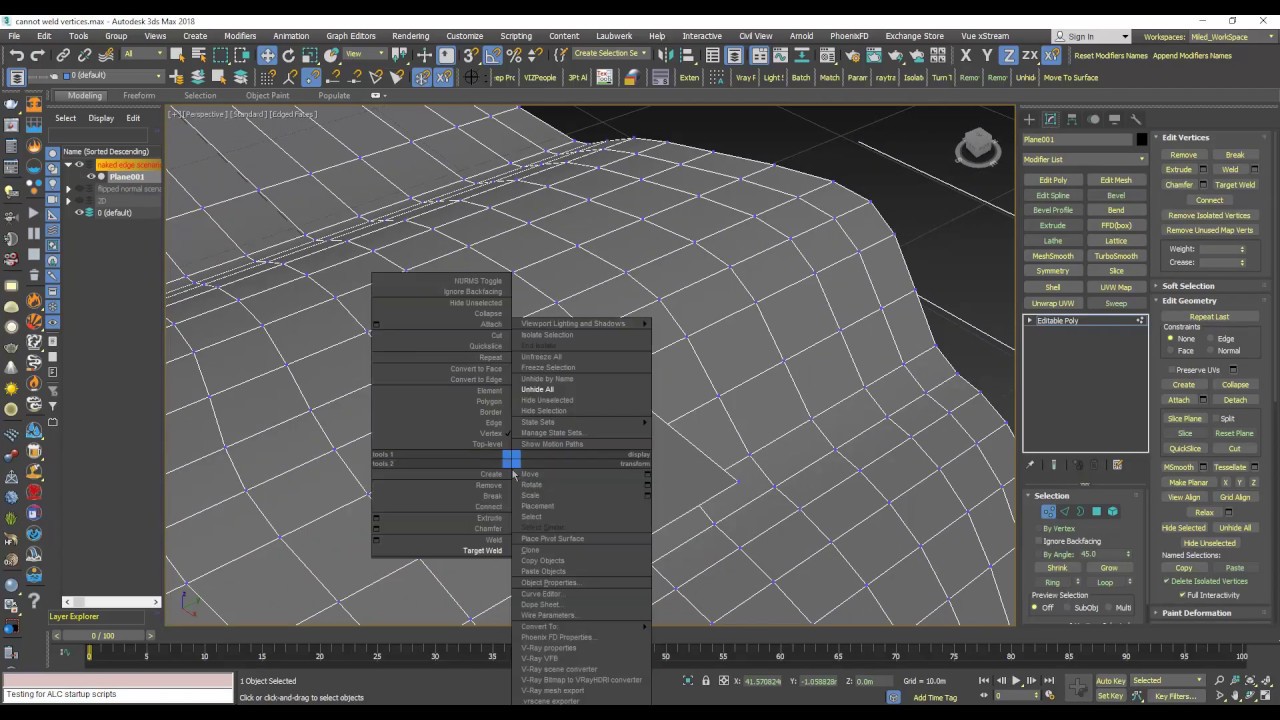The image size is (1280, 720).
Task: Click the Select Object cursor icon
Action: pos(177,55)
